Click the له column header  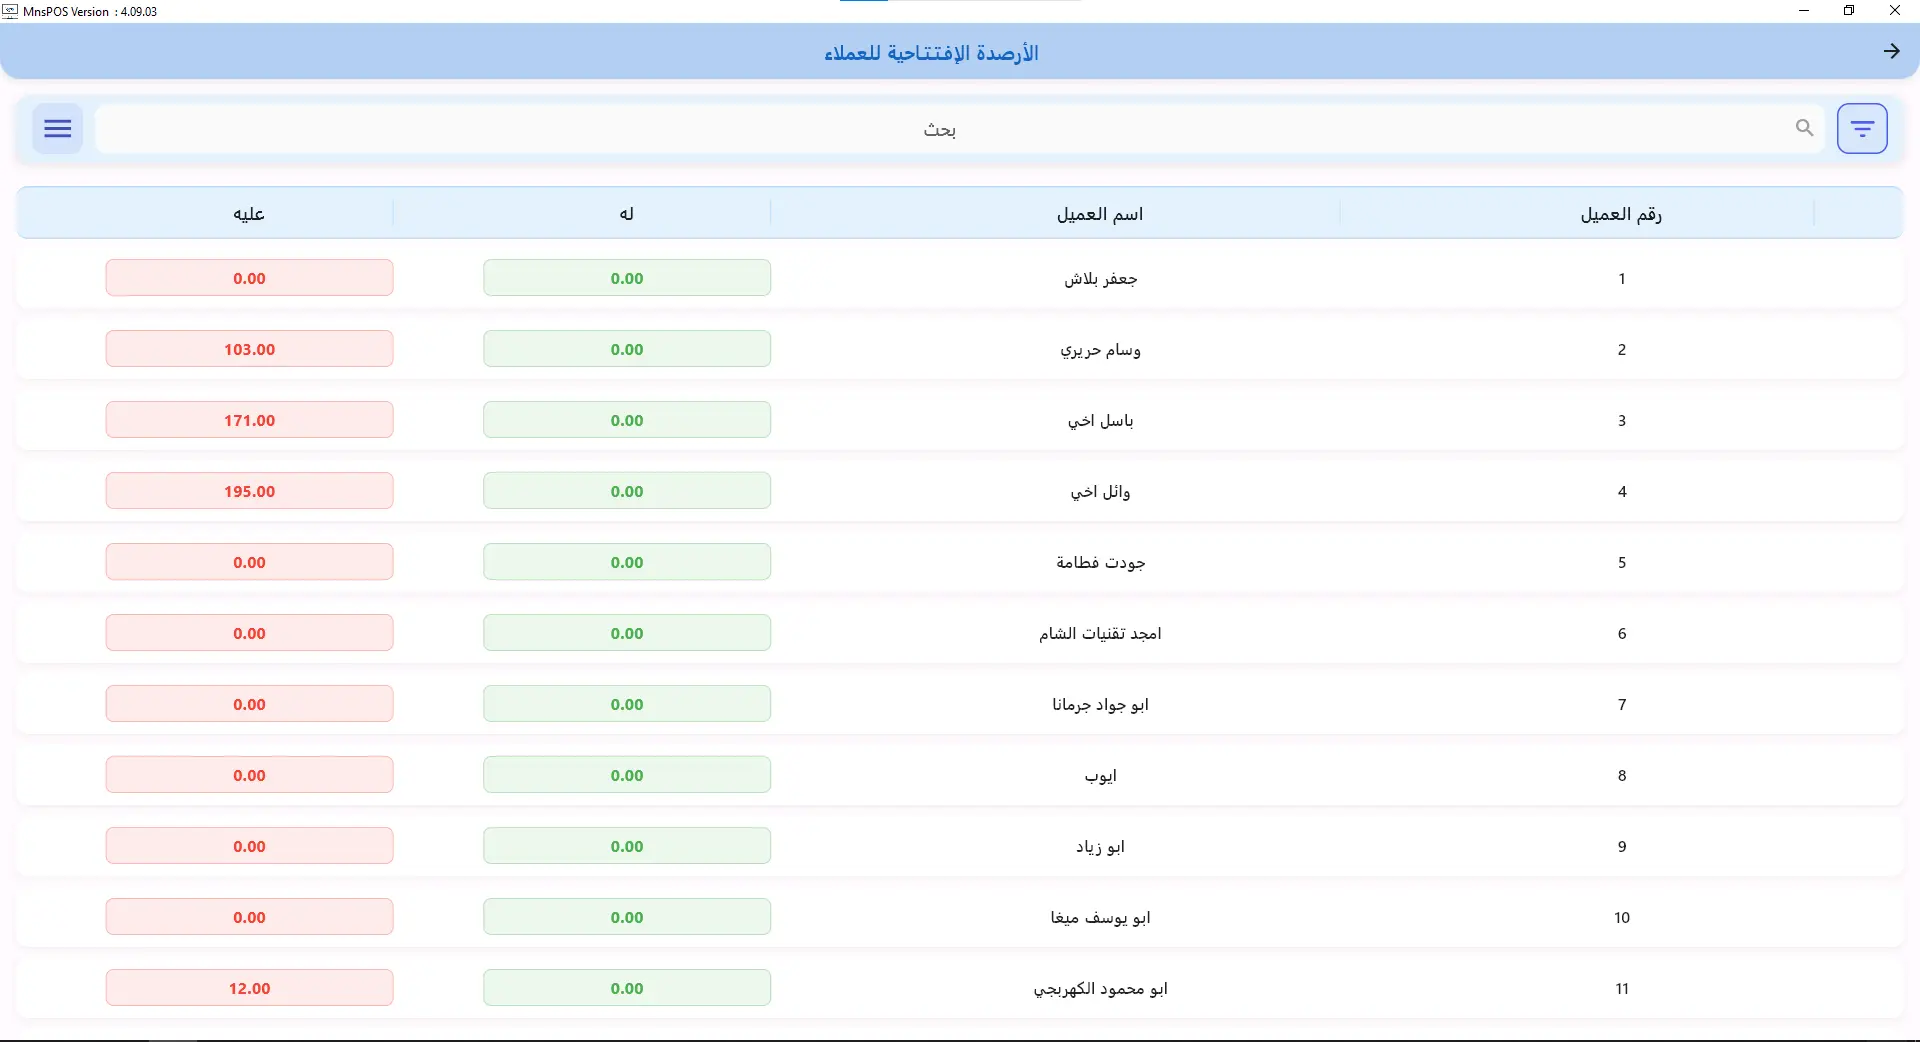(x=627, y=213)
